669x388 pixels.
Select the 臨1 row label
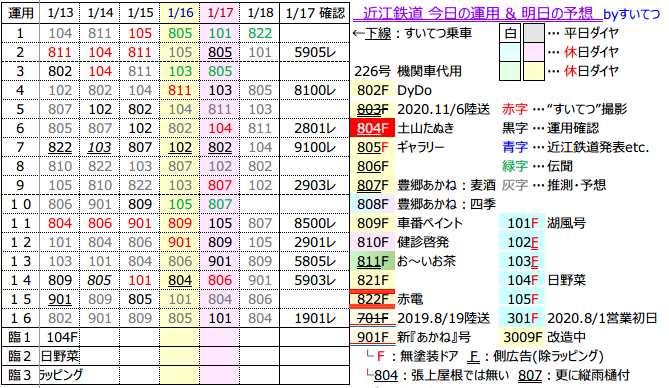pyautogui.click(x=20, y=337)
